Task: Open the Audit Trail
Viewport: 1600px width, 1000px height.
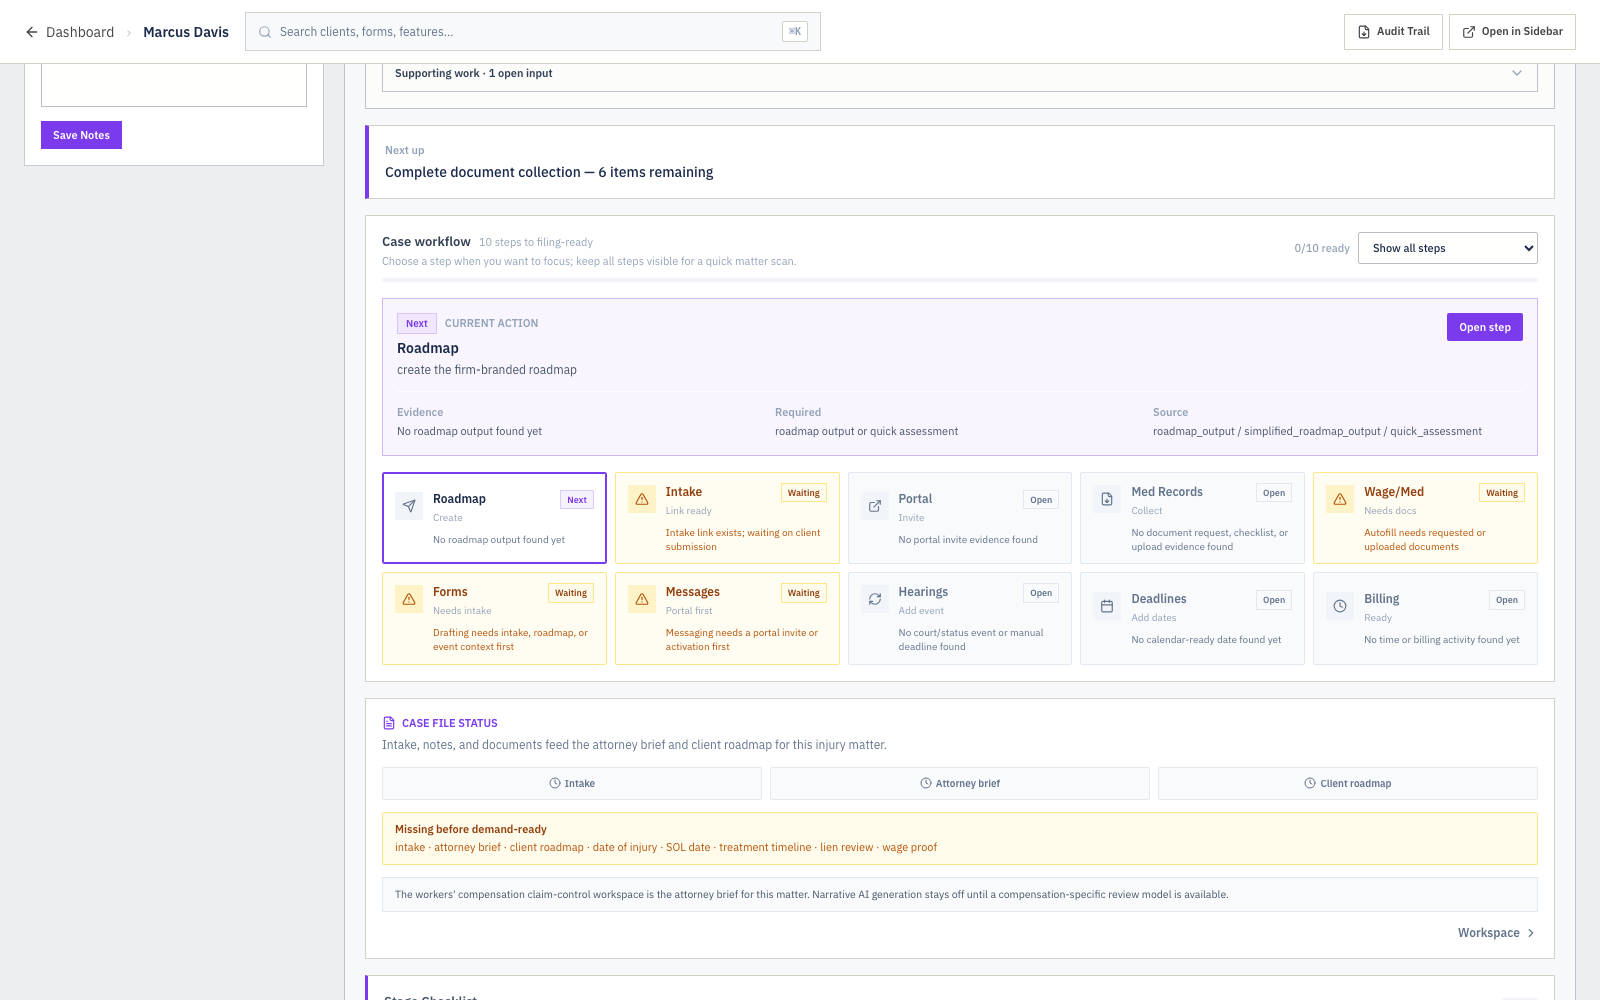Action: [x=1393, y=32]
